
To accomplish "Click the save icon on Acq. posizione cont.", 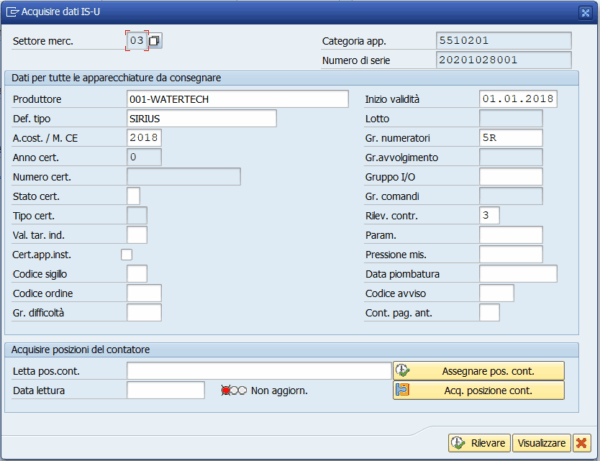I will coord(403,390).
